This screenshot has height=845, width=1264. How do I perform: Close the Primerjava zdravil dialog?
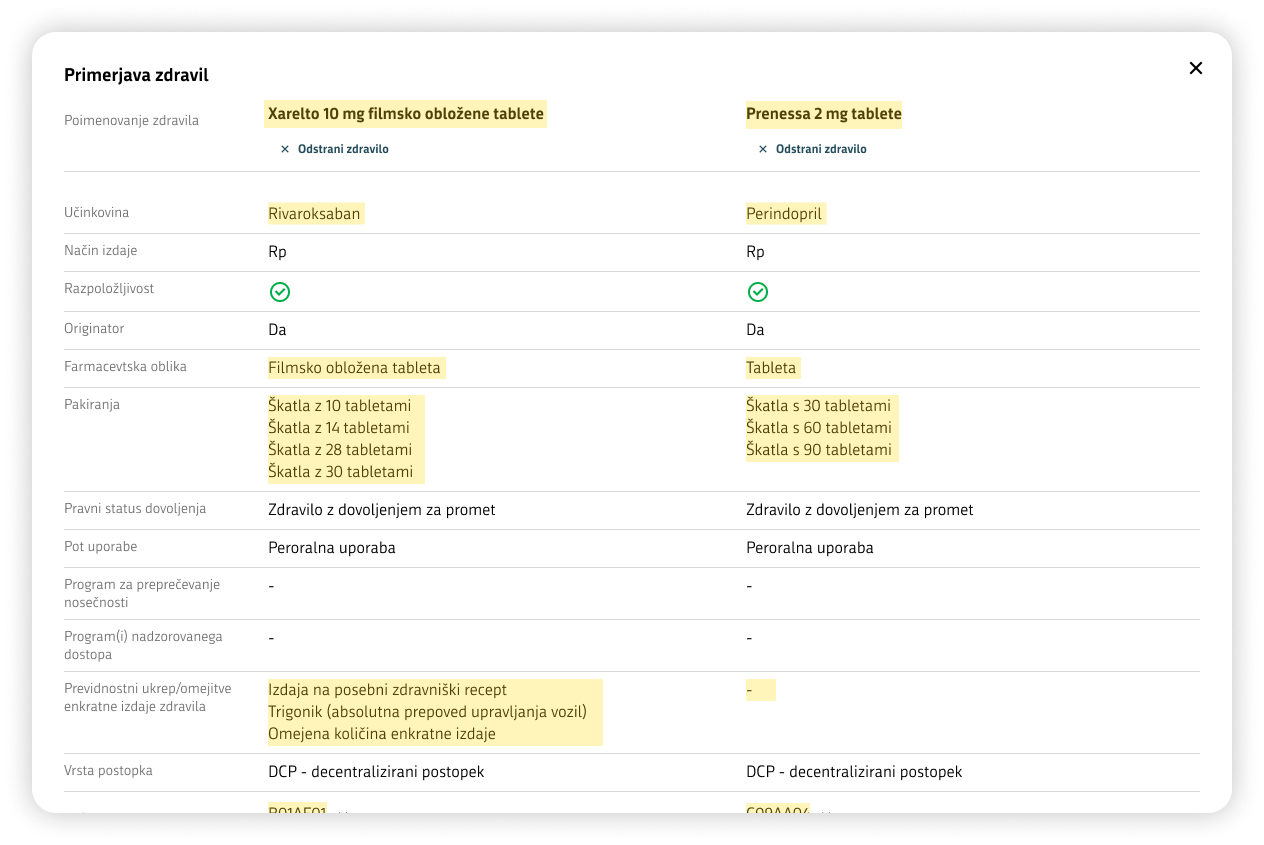[1196, 68]
